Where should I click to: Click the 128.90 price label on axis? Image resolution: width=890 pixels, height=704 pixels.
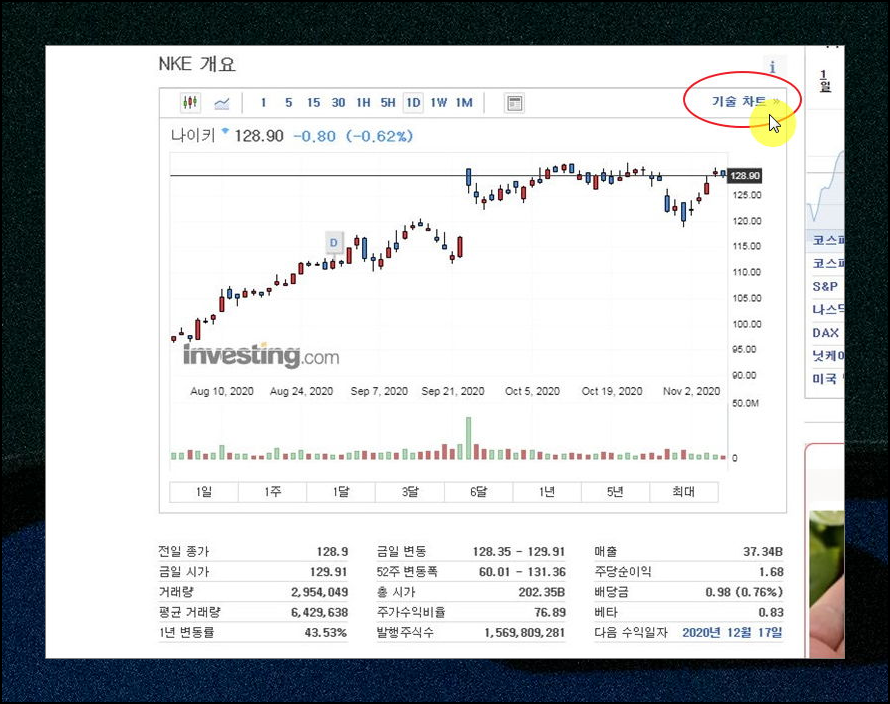(745, 176)
